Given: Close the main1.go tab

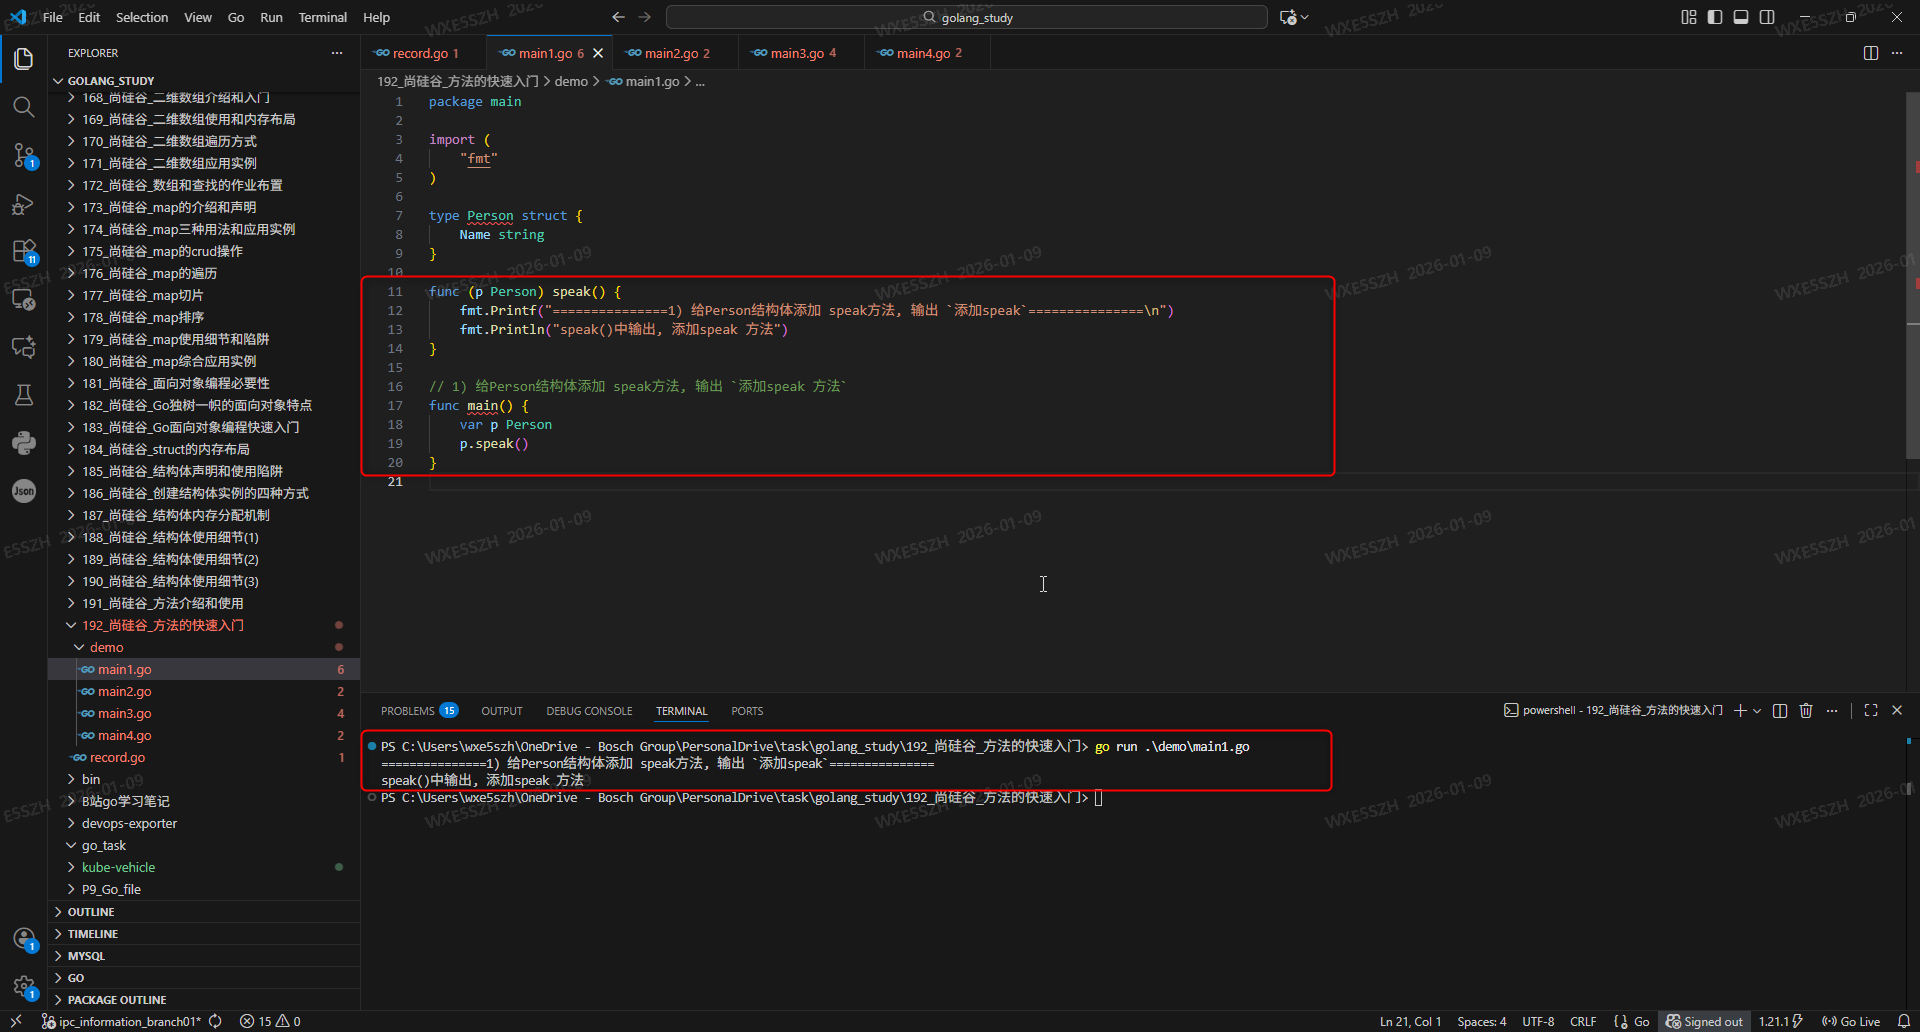Looking at the screenshot, I should coord(598,53).
